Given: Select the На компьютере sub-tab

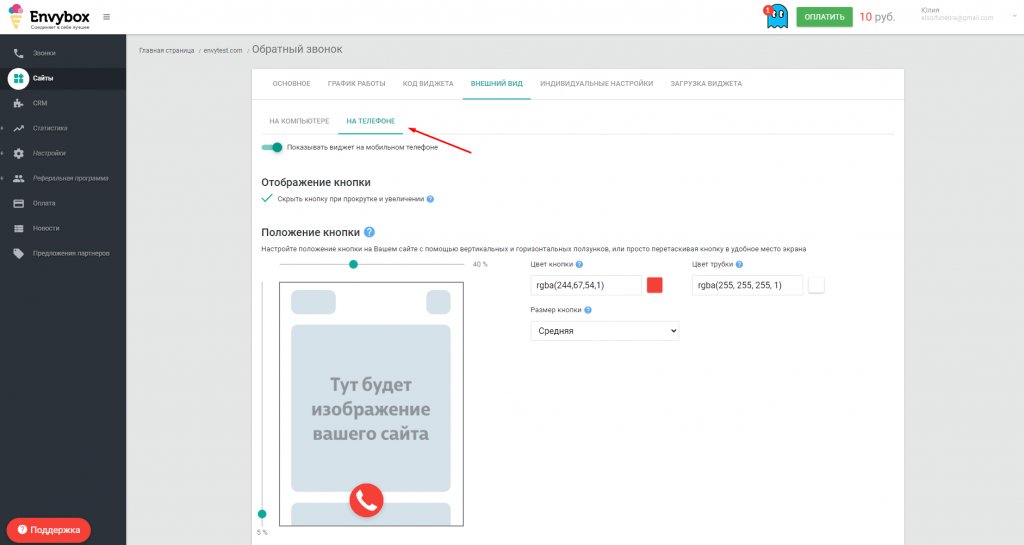Looking at the screenshot, I should pyautogui.click(x=299, y=121).
